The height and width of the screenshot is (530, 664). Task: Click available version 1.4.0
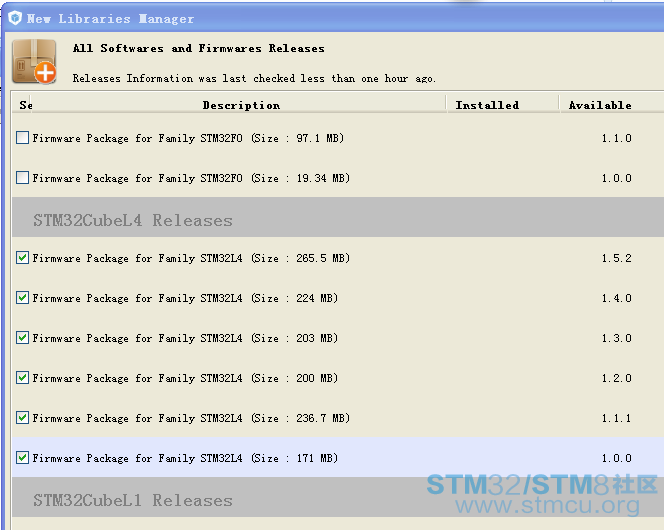coord(617,298)
